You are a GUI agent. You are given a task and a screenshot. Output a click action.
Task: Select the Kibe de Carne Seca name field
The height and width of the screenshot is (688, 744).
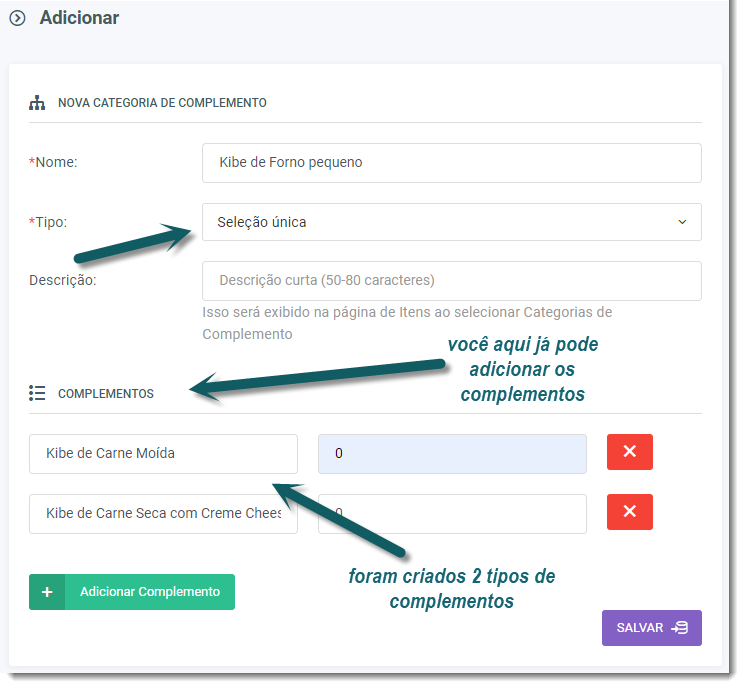coord(163,513)
